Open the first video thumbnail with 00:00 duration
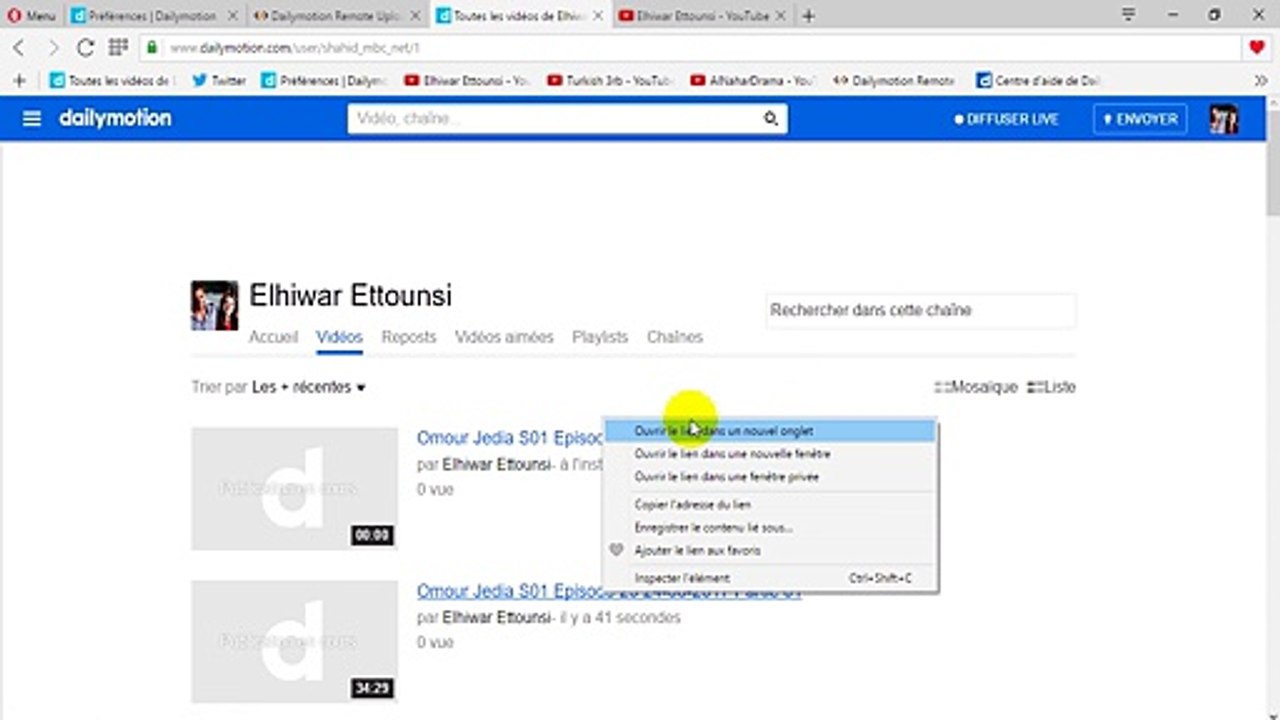This screenshot has width=1280, height=720. point(294,489)
